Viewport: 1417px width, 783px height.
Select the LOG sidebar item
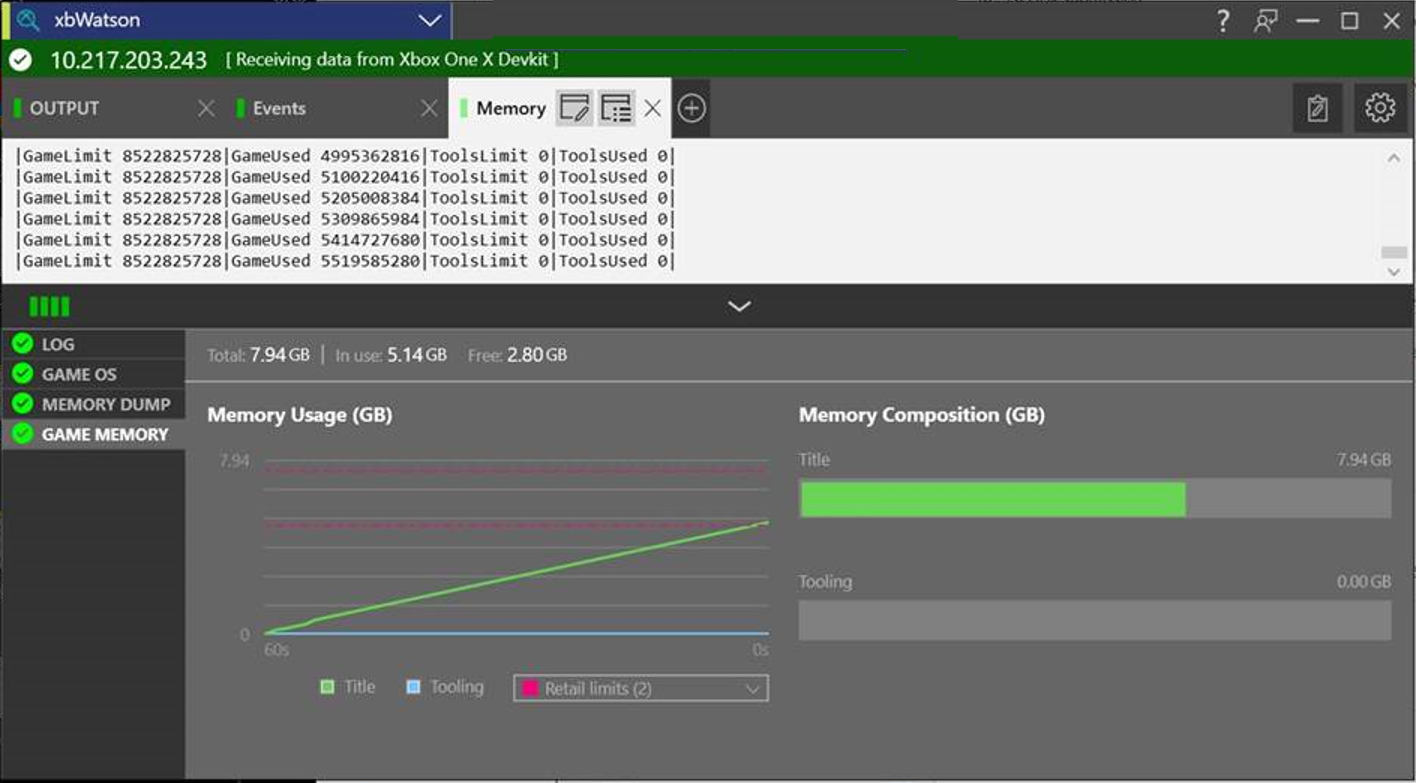93,344
